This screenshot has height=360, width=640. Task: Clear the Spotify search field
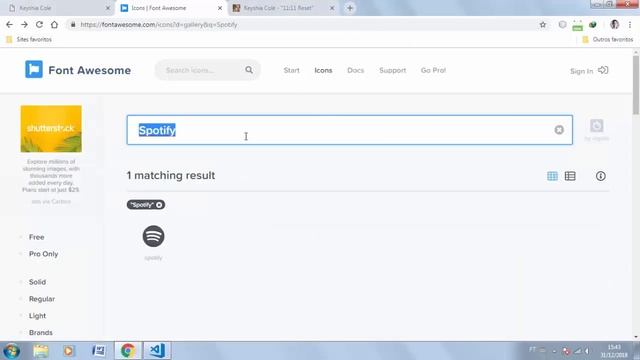[559, 130]
